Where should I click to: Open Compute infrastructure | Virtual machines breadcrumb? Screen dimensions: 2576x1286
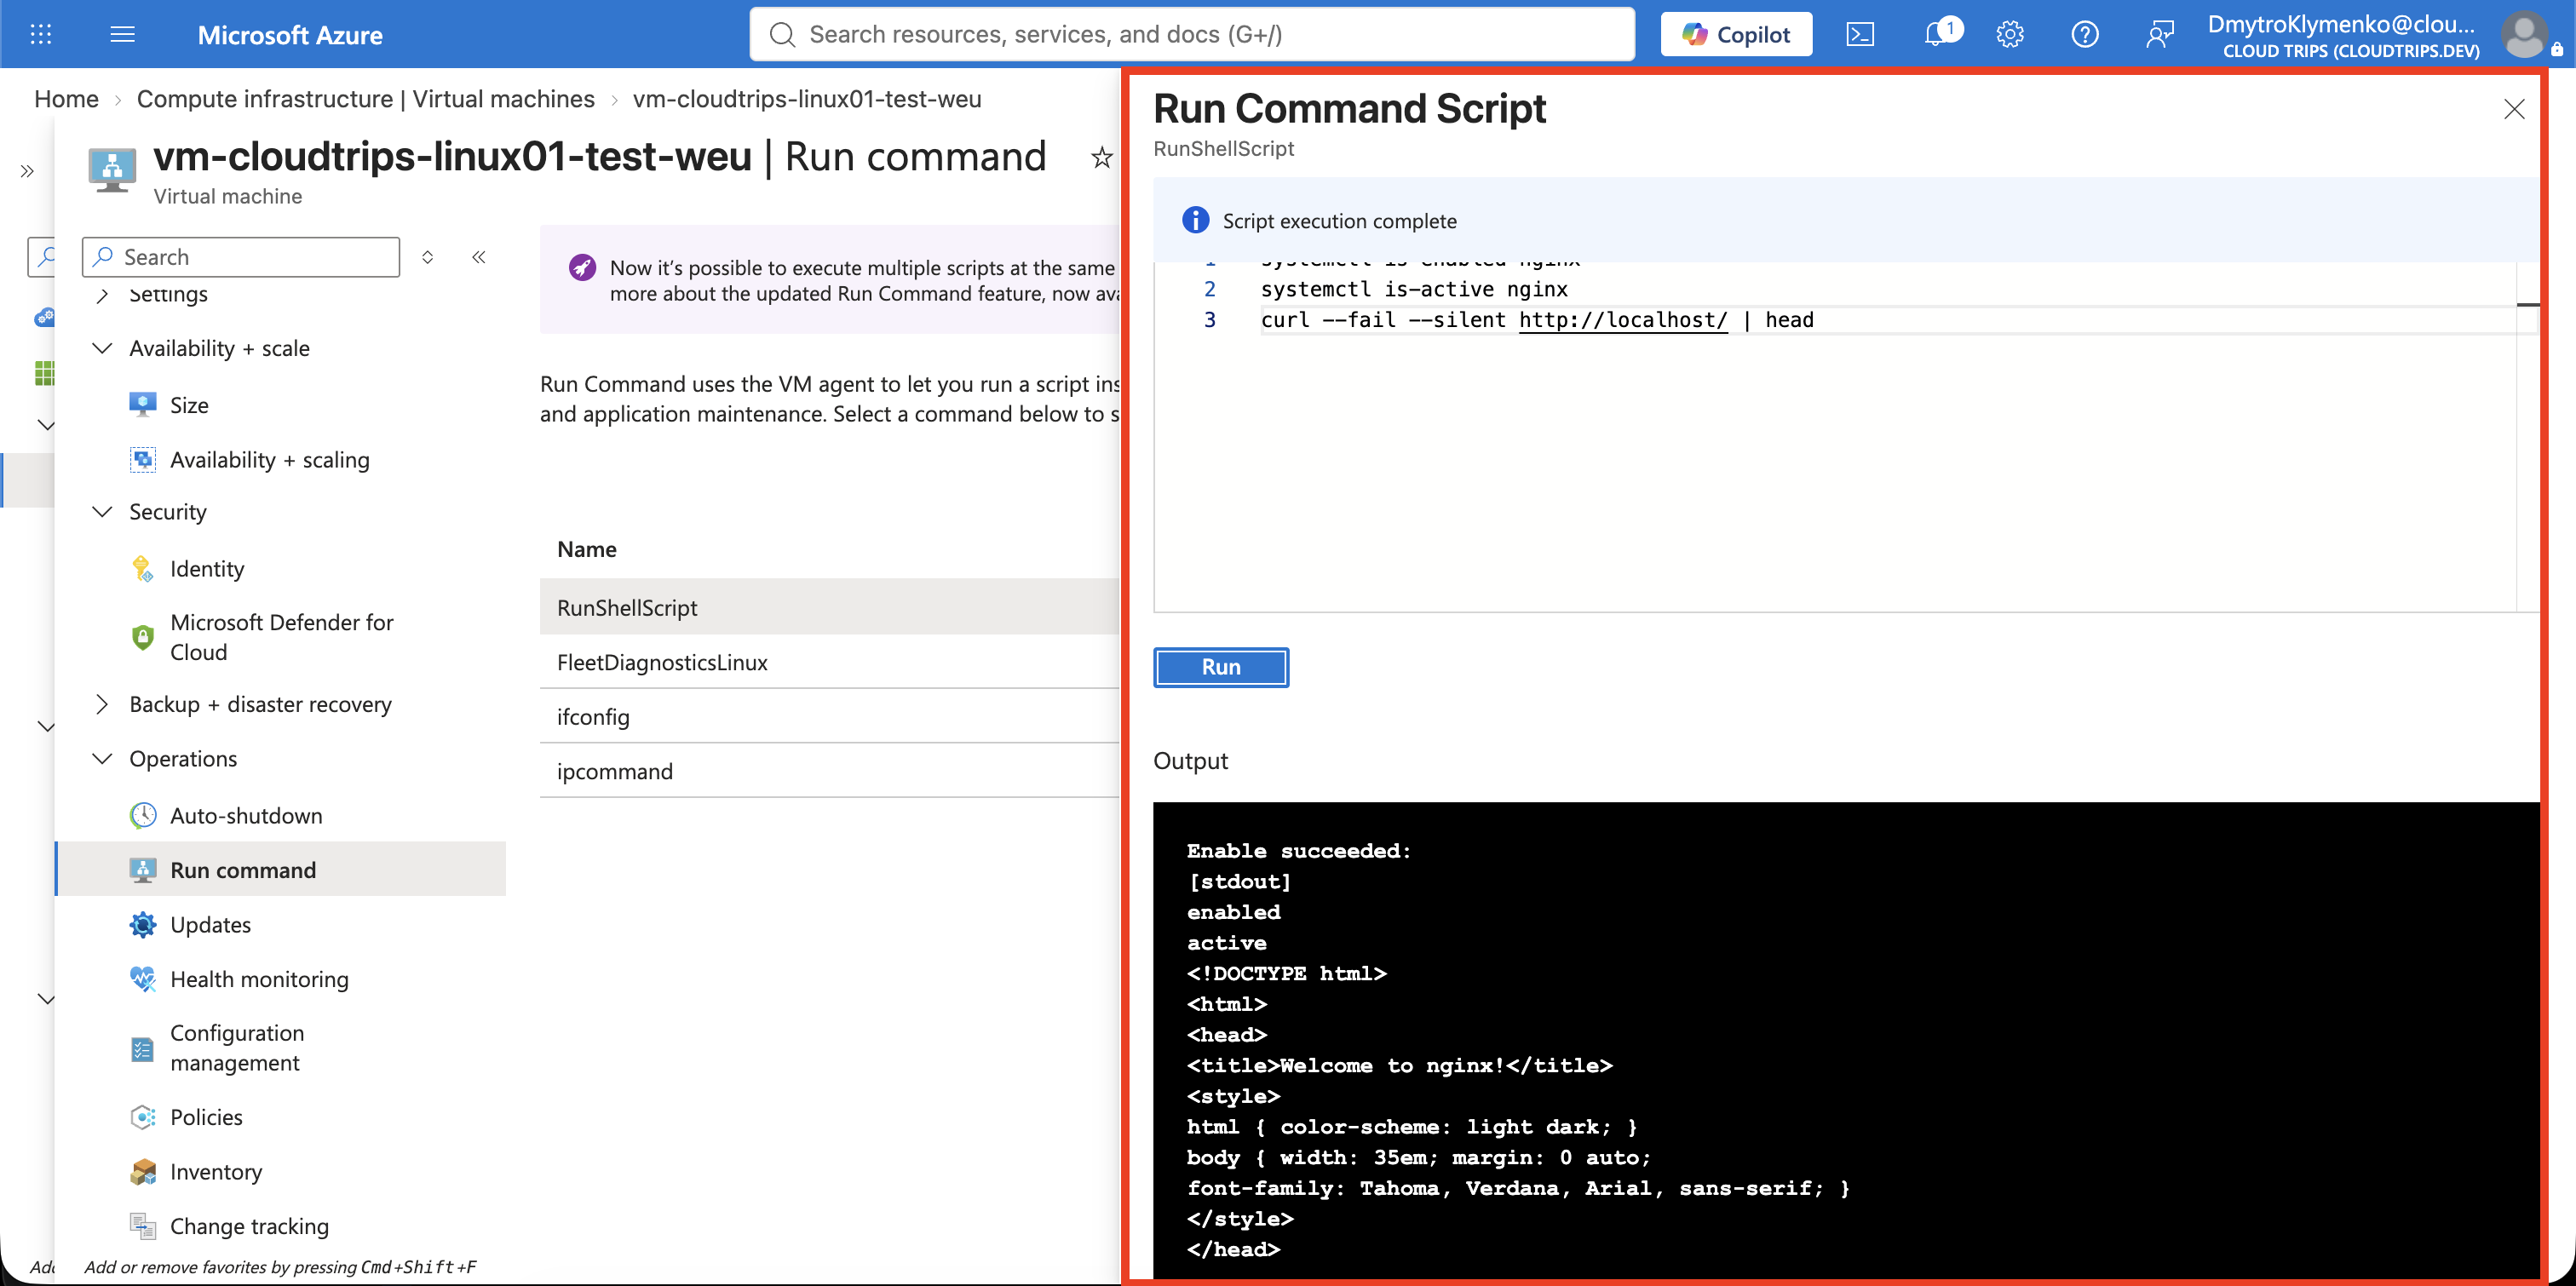[x=366, y=99]
